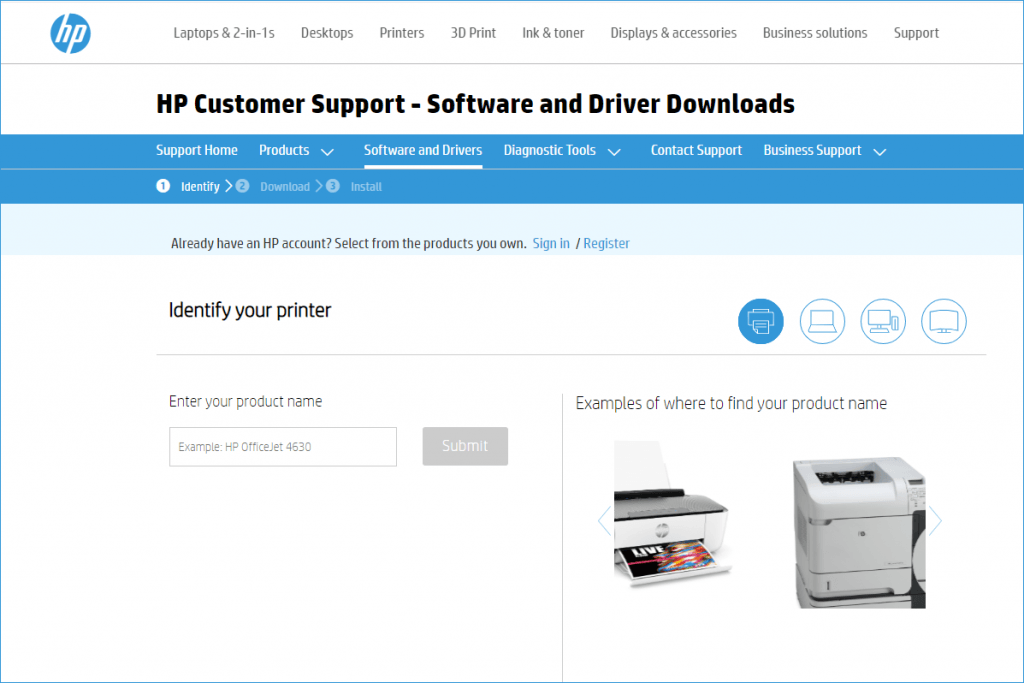The height and width of the screenshot is (683, 1024).
Task: Expand the Business Support dropdown
Action: pyautogui.click(x=824, y=151)
